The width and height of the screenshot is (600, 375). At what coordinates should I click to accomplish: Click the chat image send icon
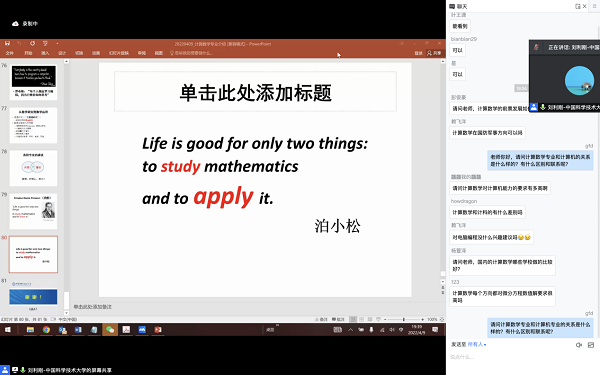point(591,345)
